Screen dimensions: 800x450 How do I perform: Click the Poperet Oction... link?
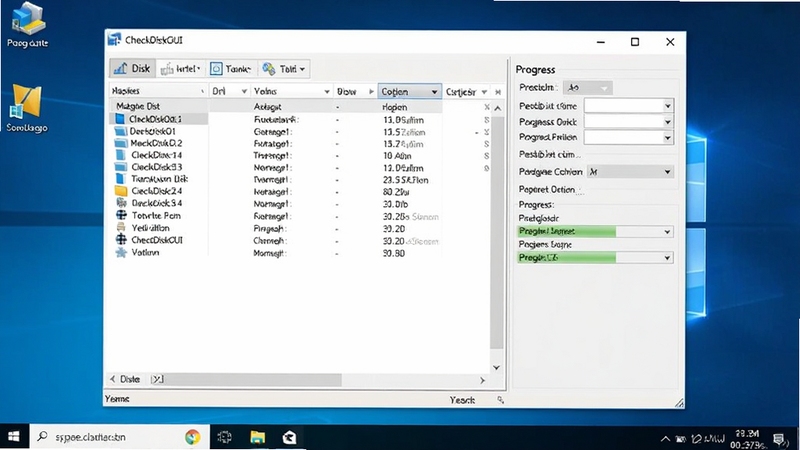point(550,189)
